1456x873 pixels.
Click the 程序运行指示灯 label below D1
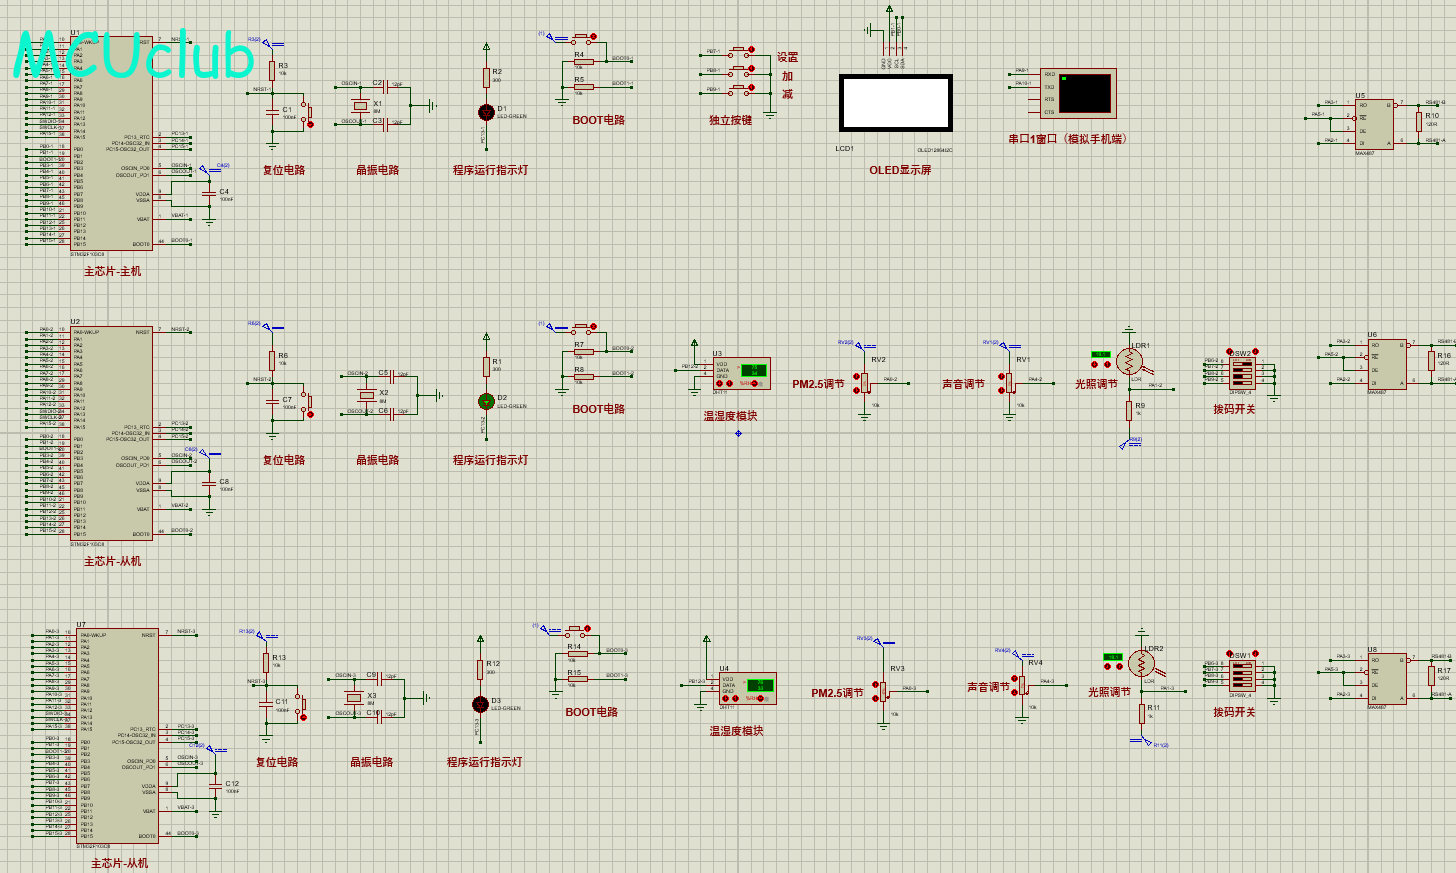(490, 170)
